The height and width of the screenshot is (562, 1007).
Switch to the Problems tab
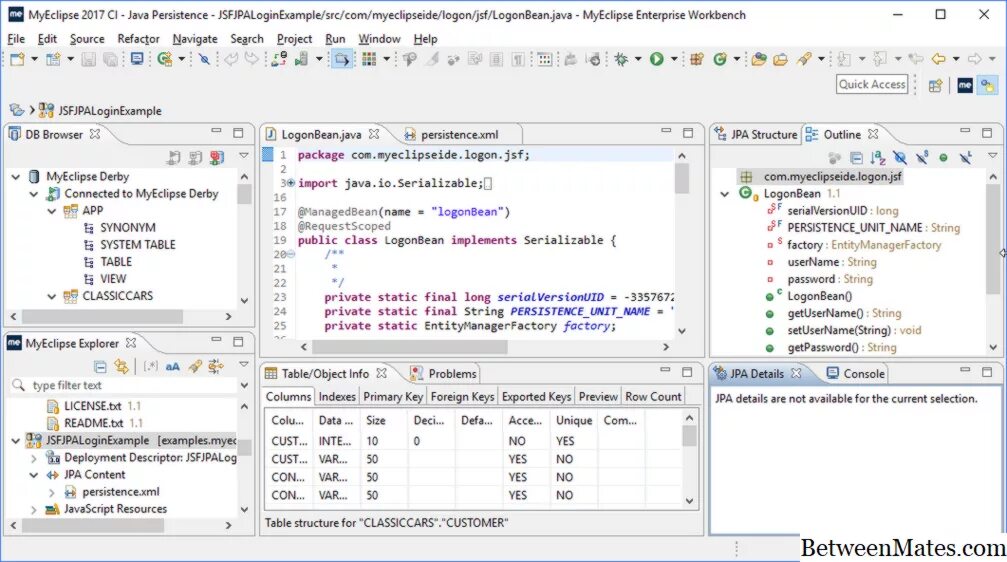[444, 374]
